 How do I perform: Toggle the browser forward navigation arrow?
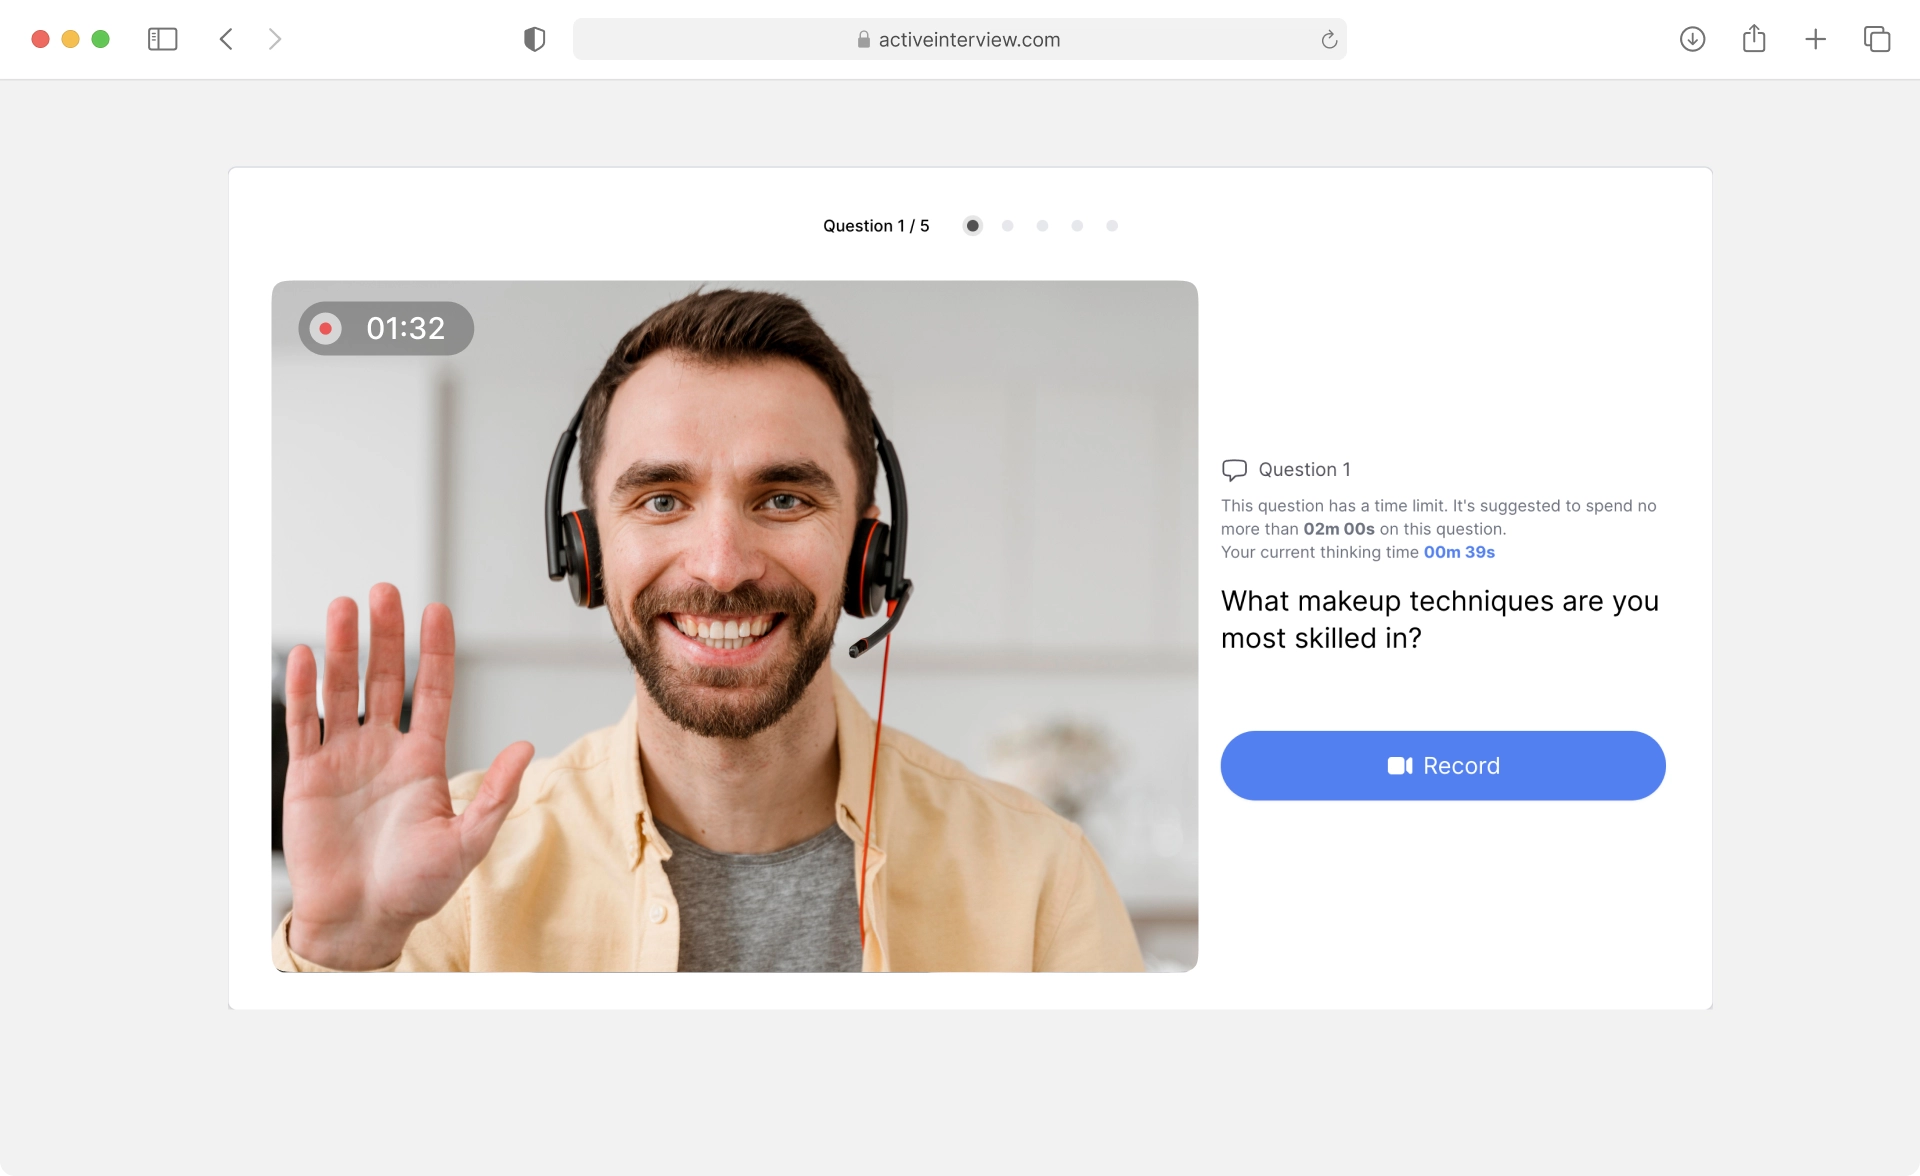273,38
